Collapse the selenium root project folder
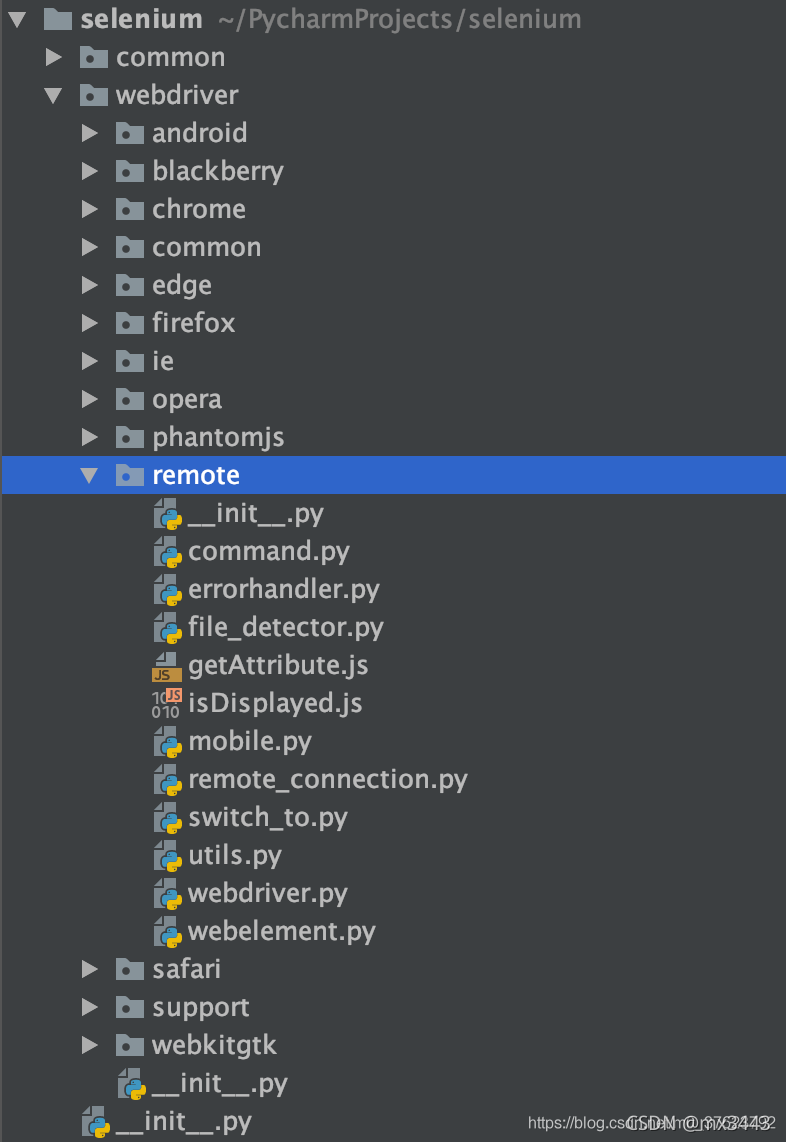 pyautogui.click(x=17, y=19)
